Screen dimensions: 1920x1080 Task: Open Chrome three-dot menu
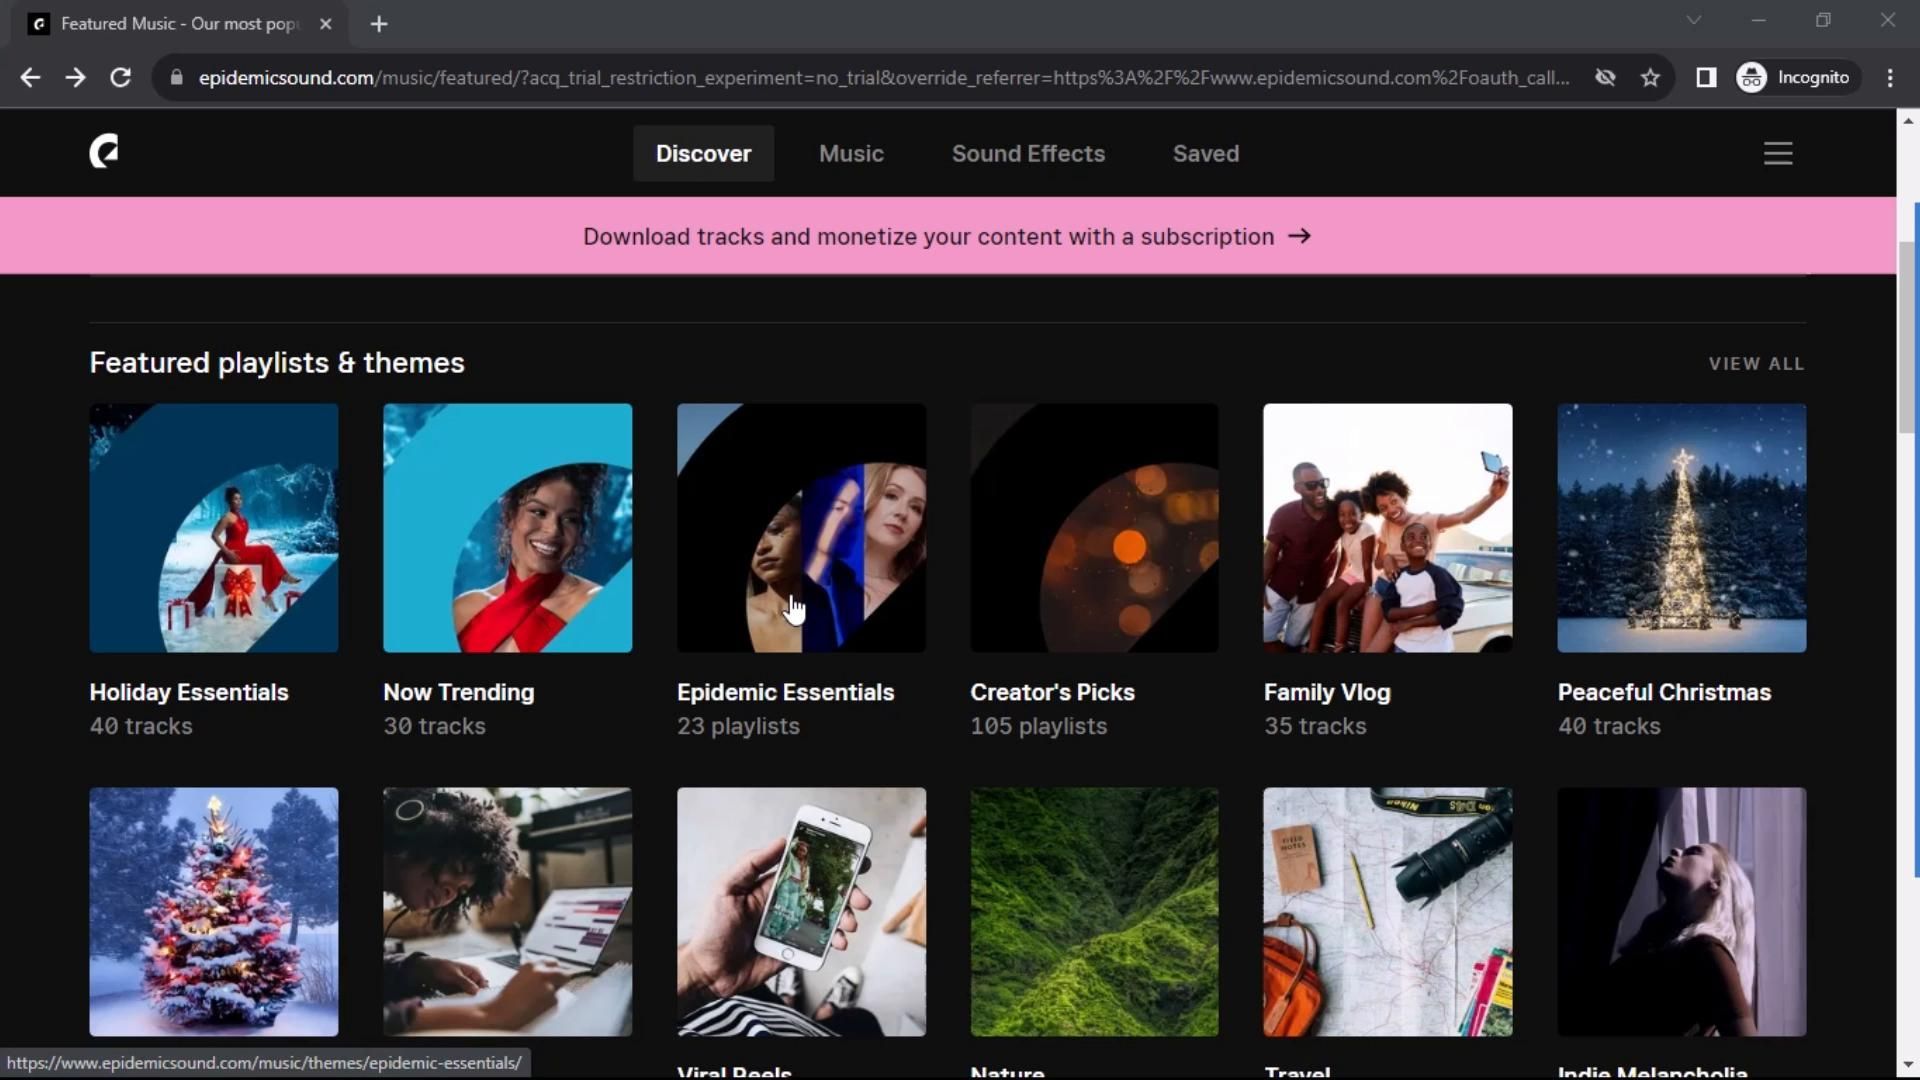coord(1889,78)
